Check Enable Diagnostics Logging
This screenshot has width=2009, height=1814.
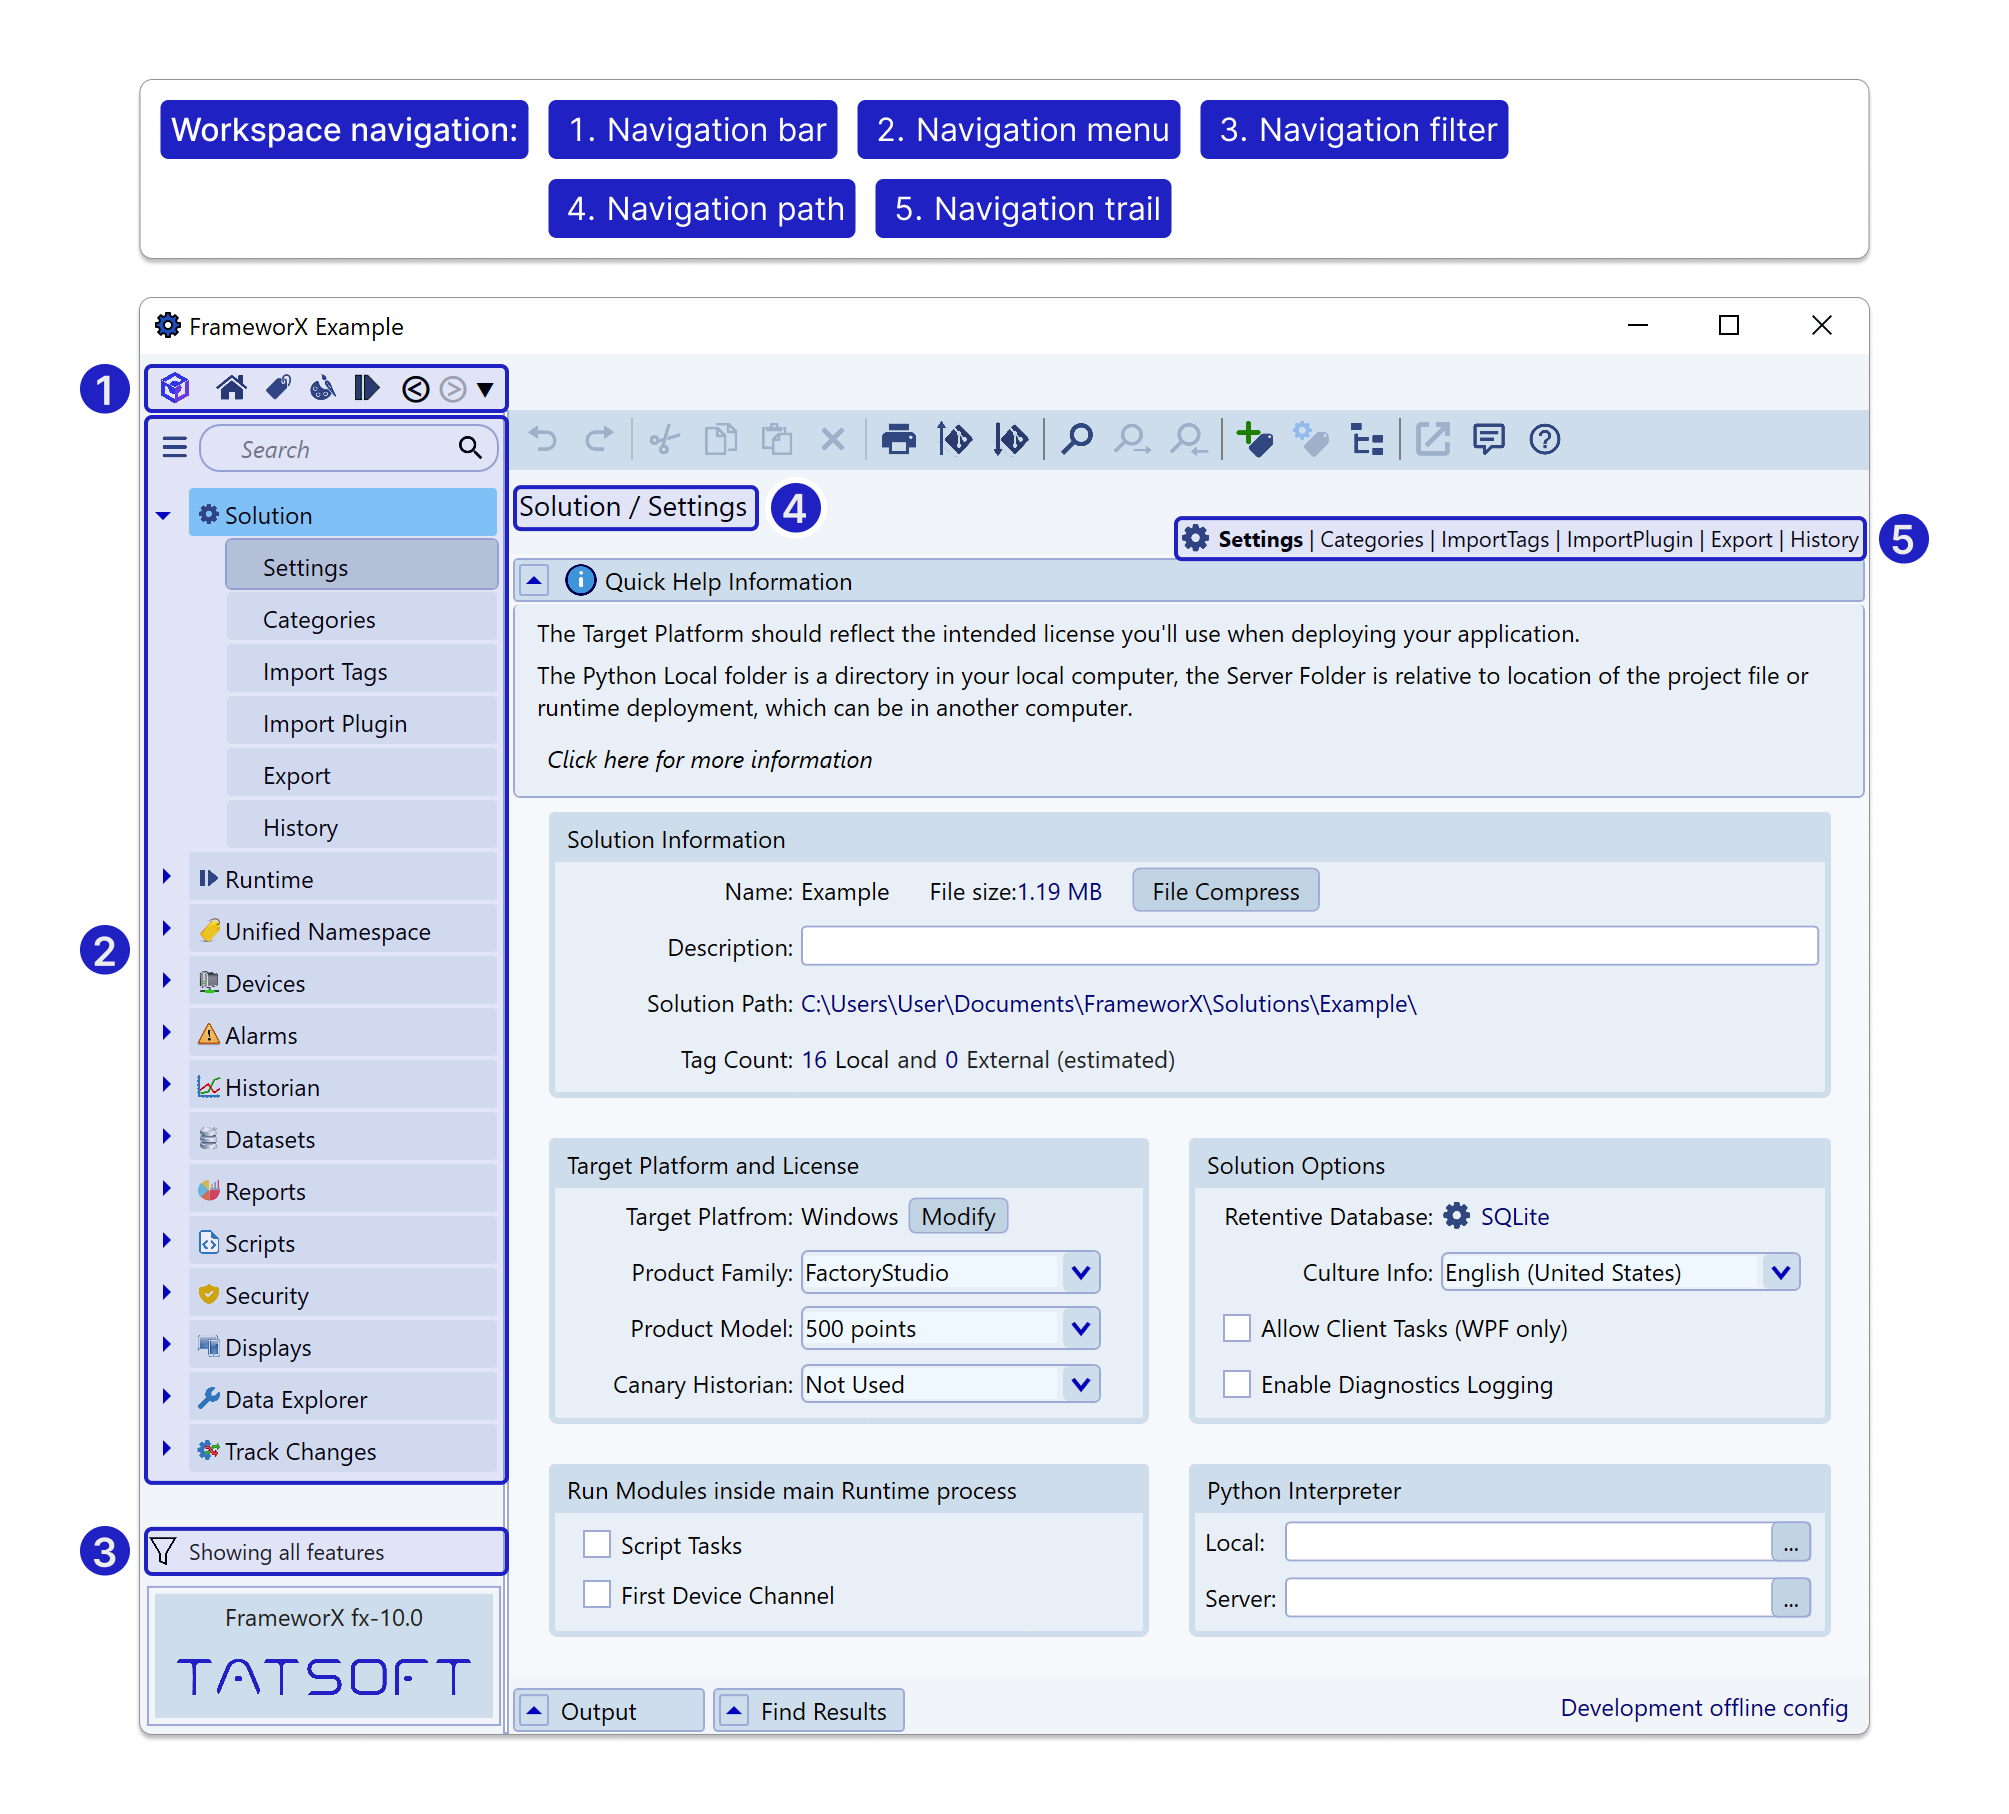click(1237, 1384)
